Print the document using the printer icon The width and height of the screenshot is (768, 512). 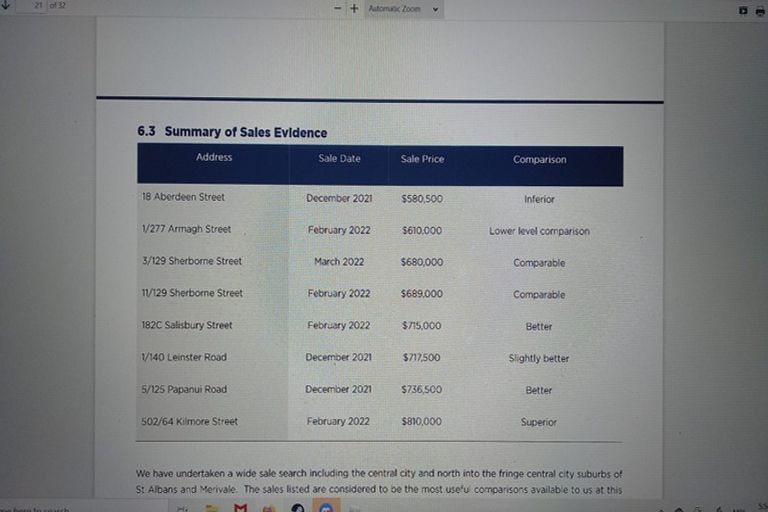(759, 10)
